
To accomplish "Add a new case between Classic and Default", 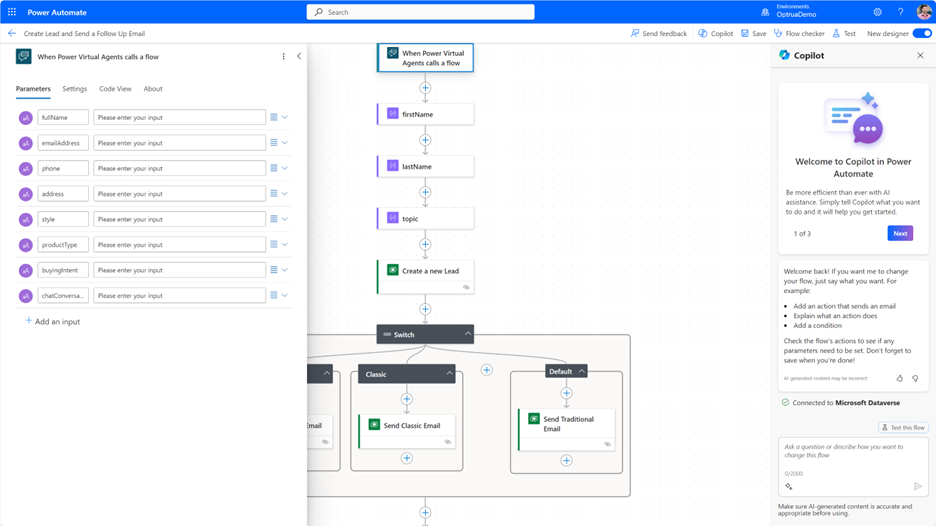I will coord(487,370).
